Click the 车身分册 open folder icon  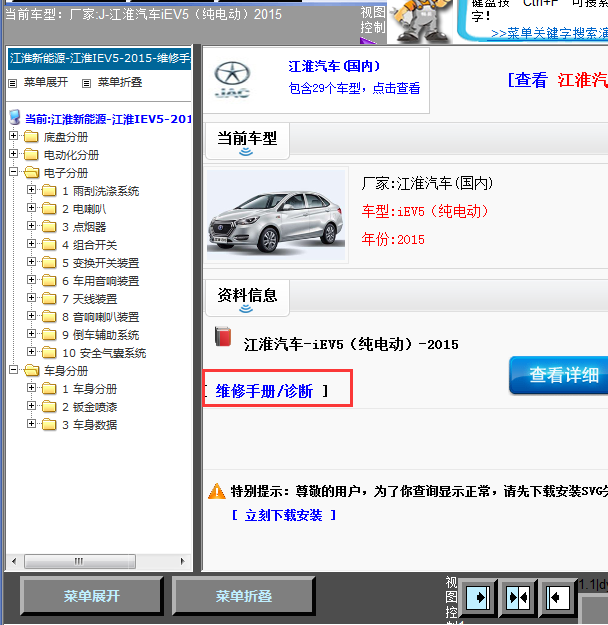(31, 370)
